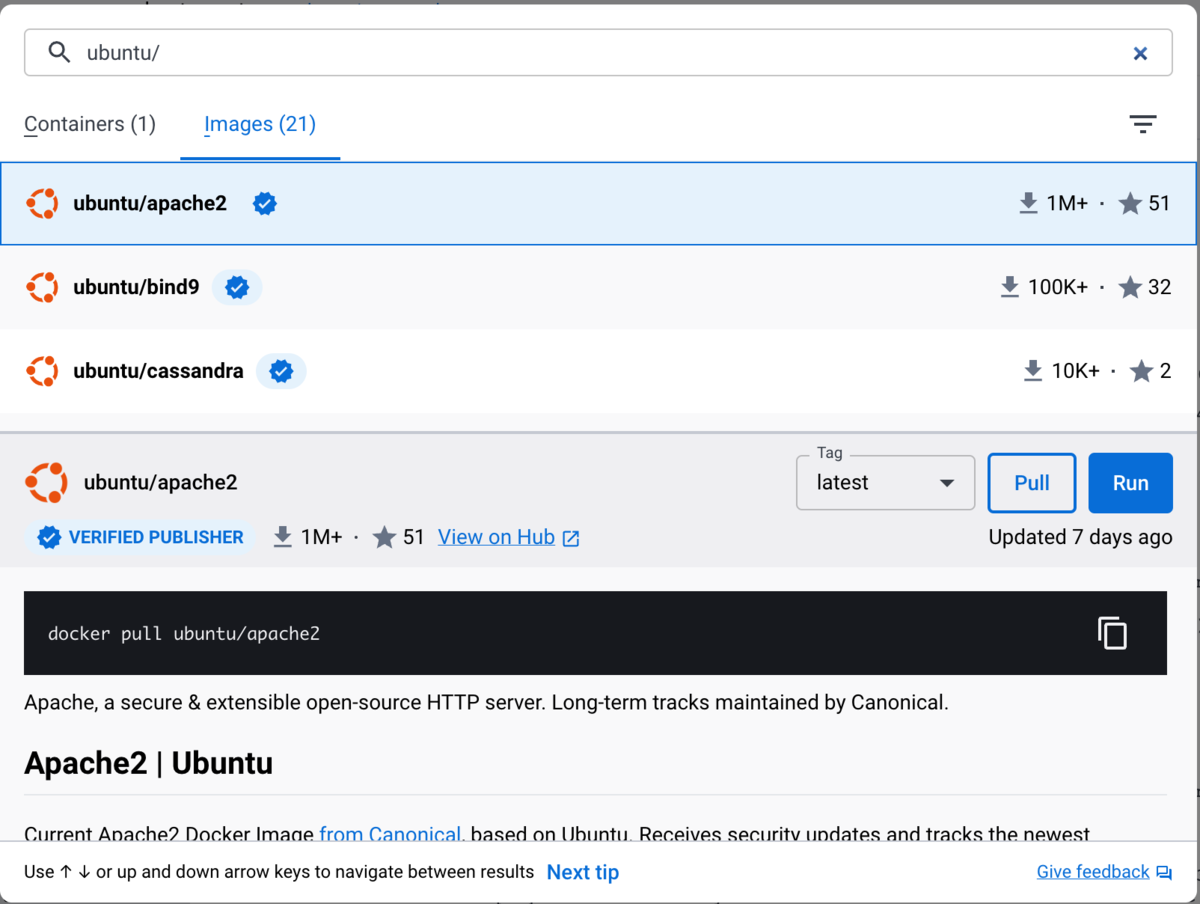1200x904 pixels.
Task: Run the ubuntu/apache2 image
Action: [1130, 483]
